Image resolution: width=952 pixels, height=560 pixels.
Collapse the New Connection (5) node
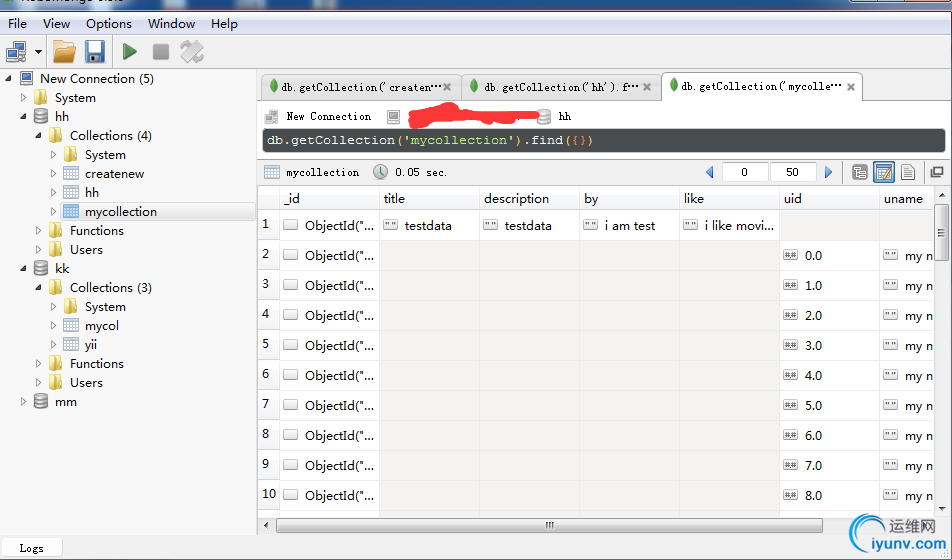point(8,78)
